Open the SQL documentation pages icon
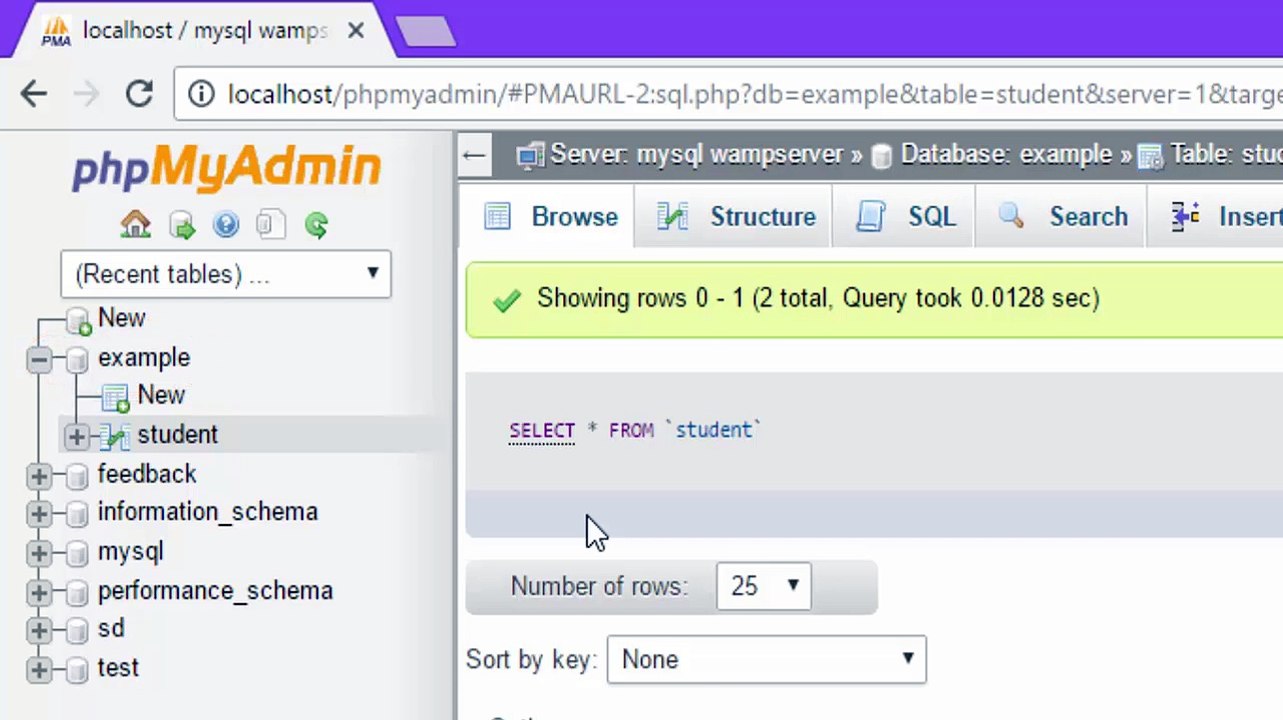 270,225
